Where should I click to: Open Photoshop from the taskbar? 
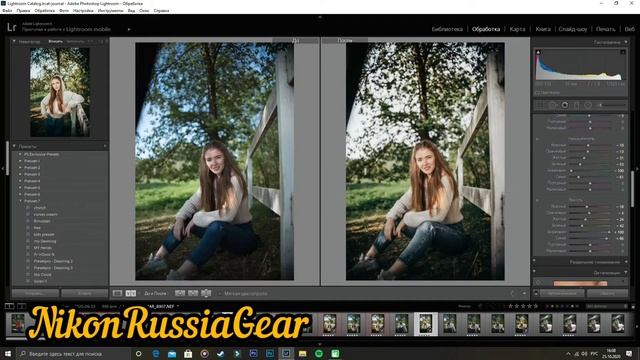(x=270, y=353)
